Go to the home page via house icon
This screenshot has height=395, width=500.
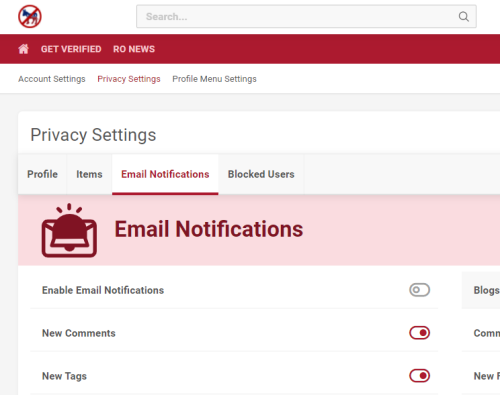[x=23, y=49]
